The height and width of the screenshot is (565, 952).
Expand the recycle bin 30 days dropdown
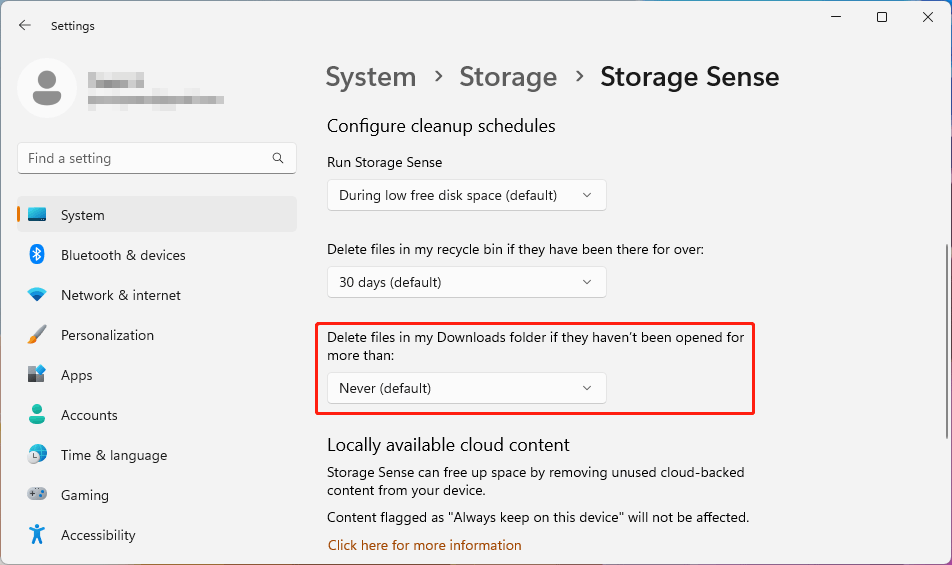466,282
